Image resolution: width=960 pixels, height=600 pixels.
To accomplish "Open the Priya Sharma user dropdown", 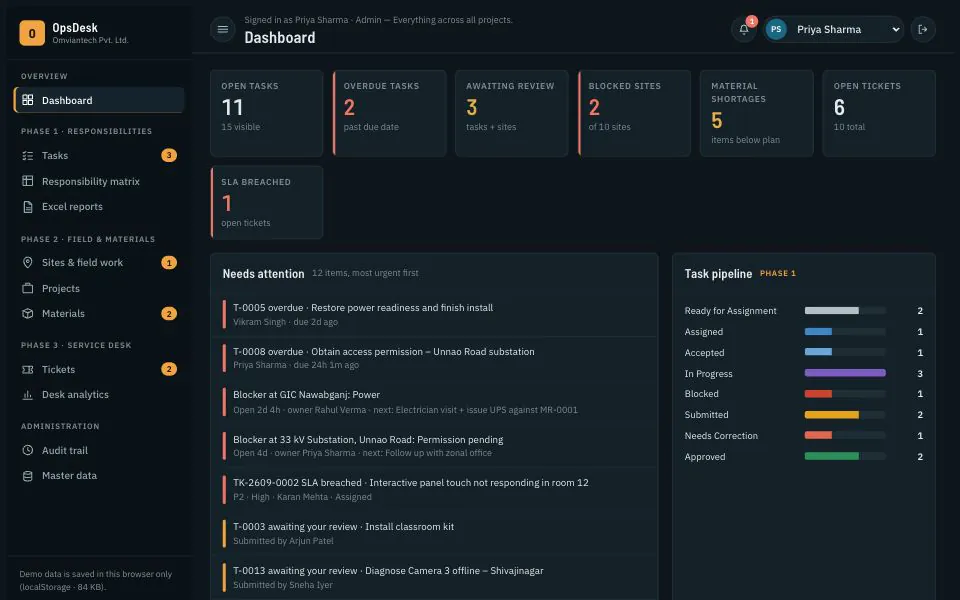I will (833, 29).
